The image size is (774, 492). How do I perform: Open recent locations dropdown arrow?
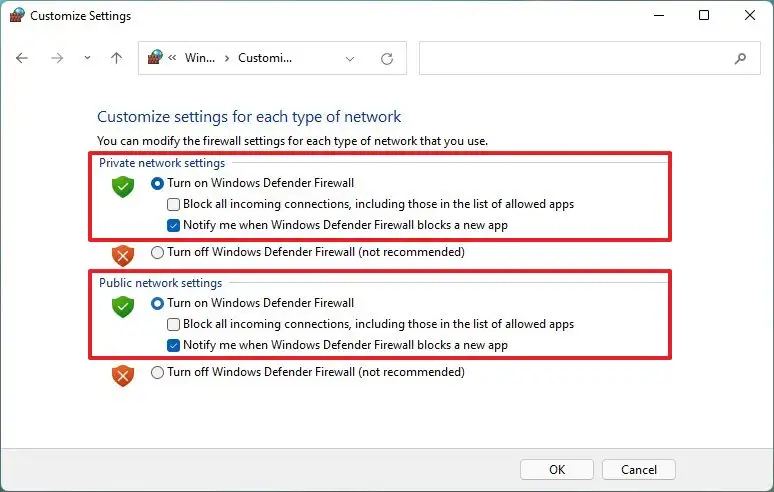tap(87, 58)
